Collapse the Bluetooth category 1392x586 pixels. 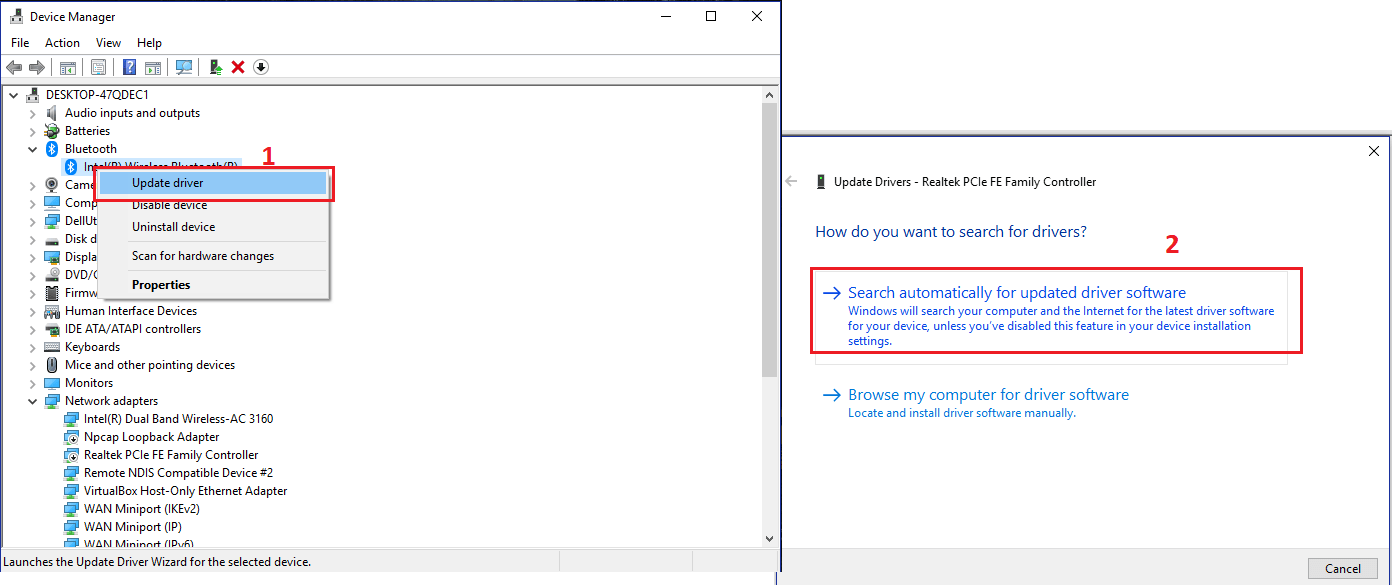pyautogui.click(x=31, y=148)
